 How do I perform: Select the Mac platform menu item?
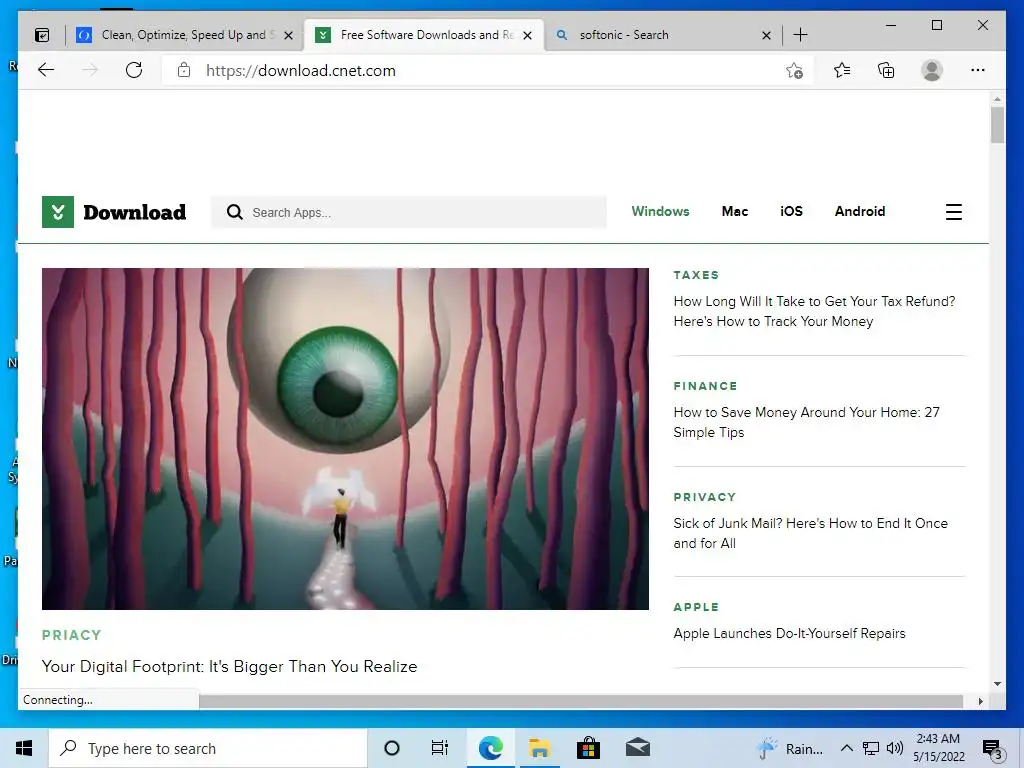pos(735,212)
